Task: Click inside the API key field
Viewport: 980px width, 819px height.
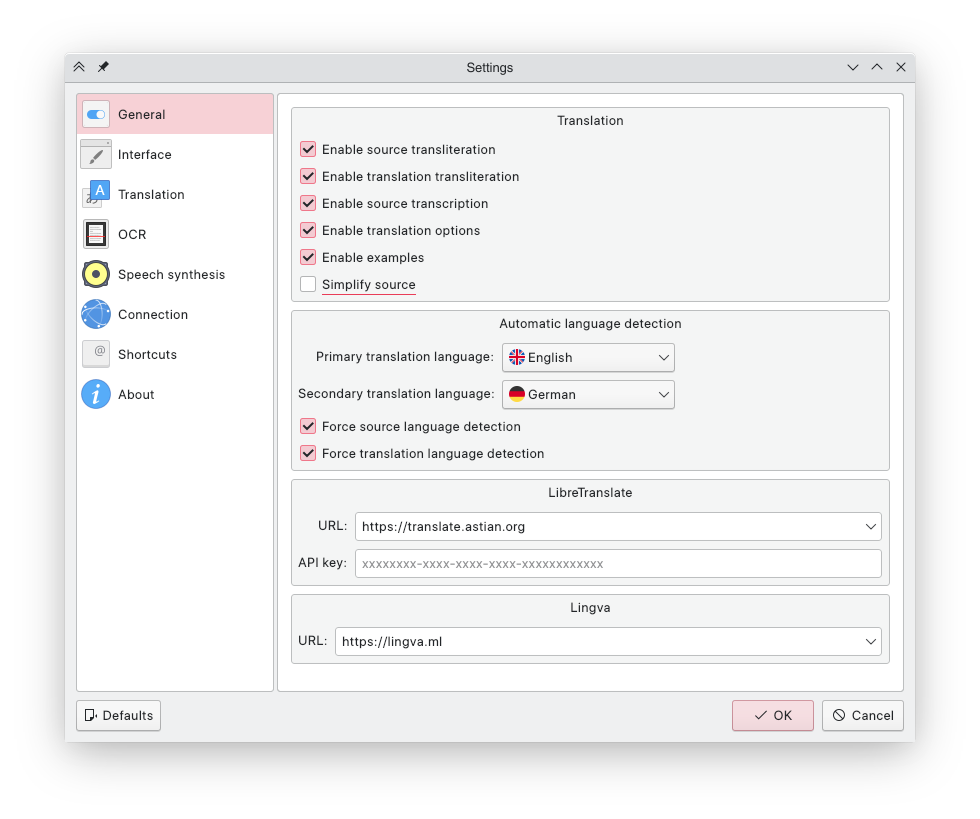Action: [618, 563]
